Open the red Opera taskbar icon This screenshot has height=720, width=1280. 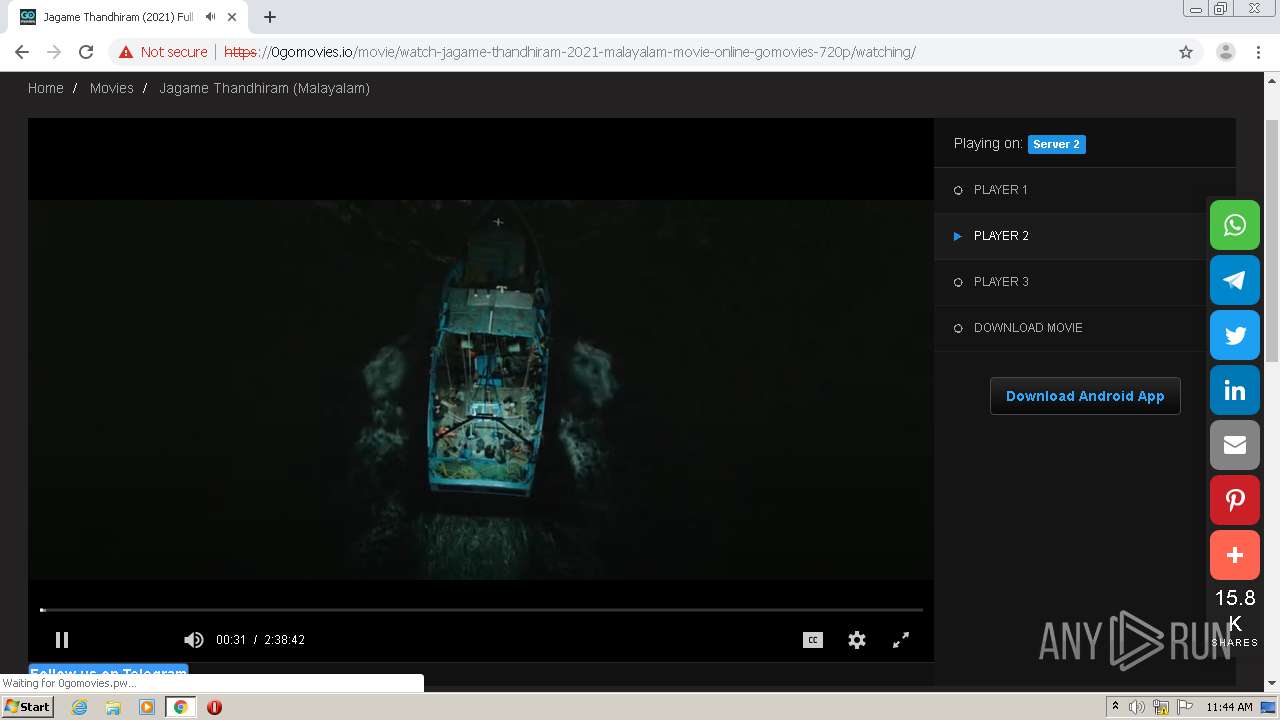[214, 707]
